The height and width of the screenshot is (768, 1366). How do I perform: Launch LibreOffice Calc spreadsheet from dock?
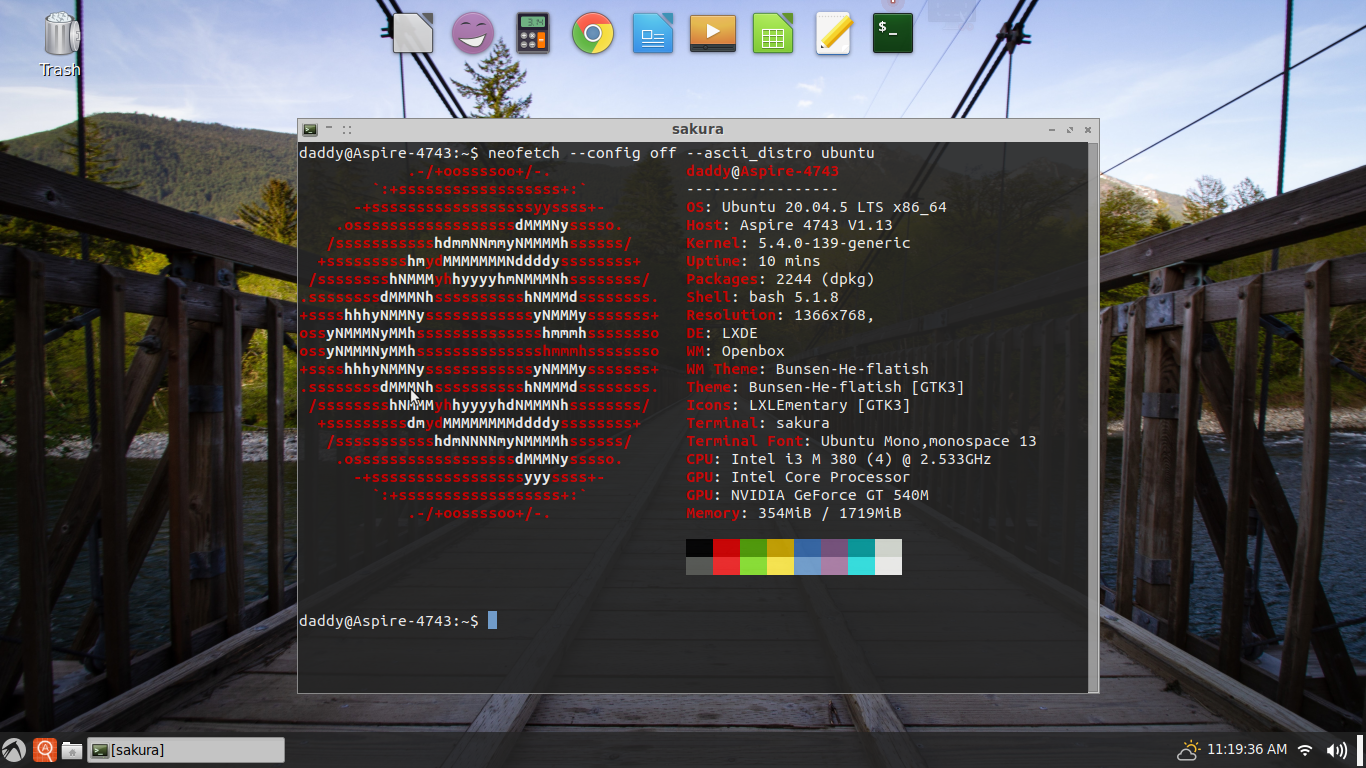[773, 33]
